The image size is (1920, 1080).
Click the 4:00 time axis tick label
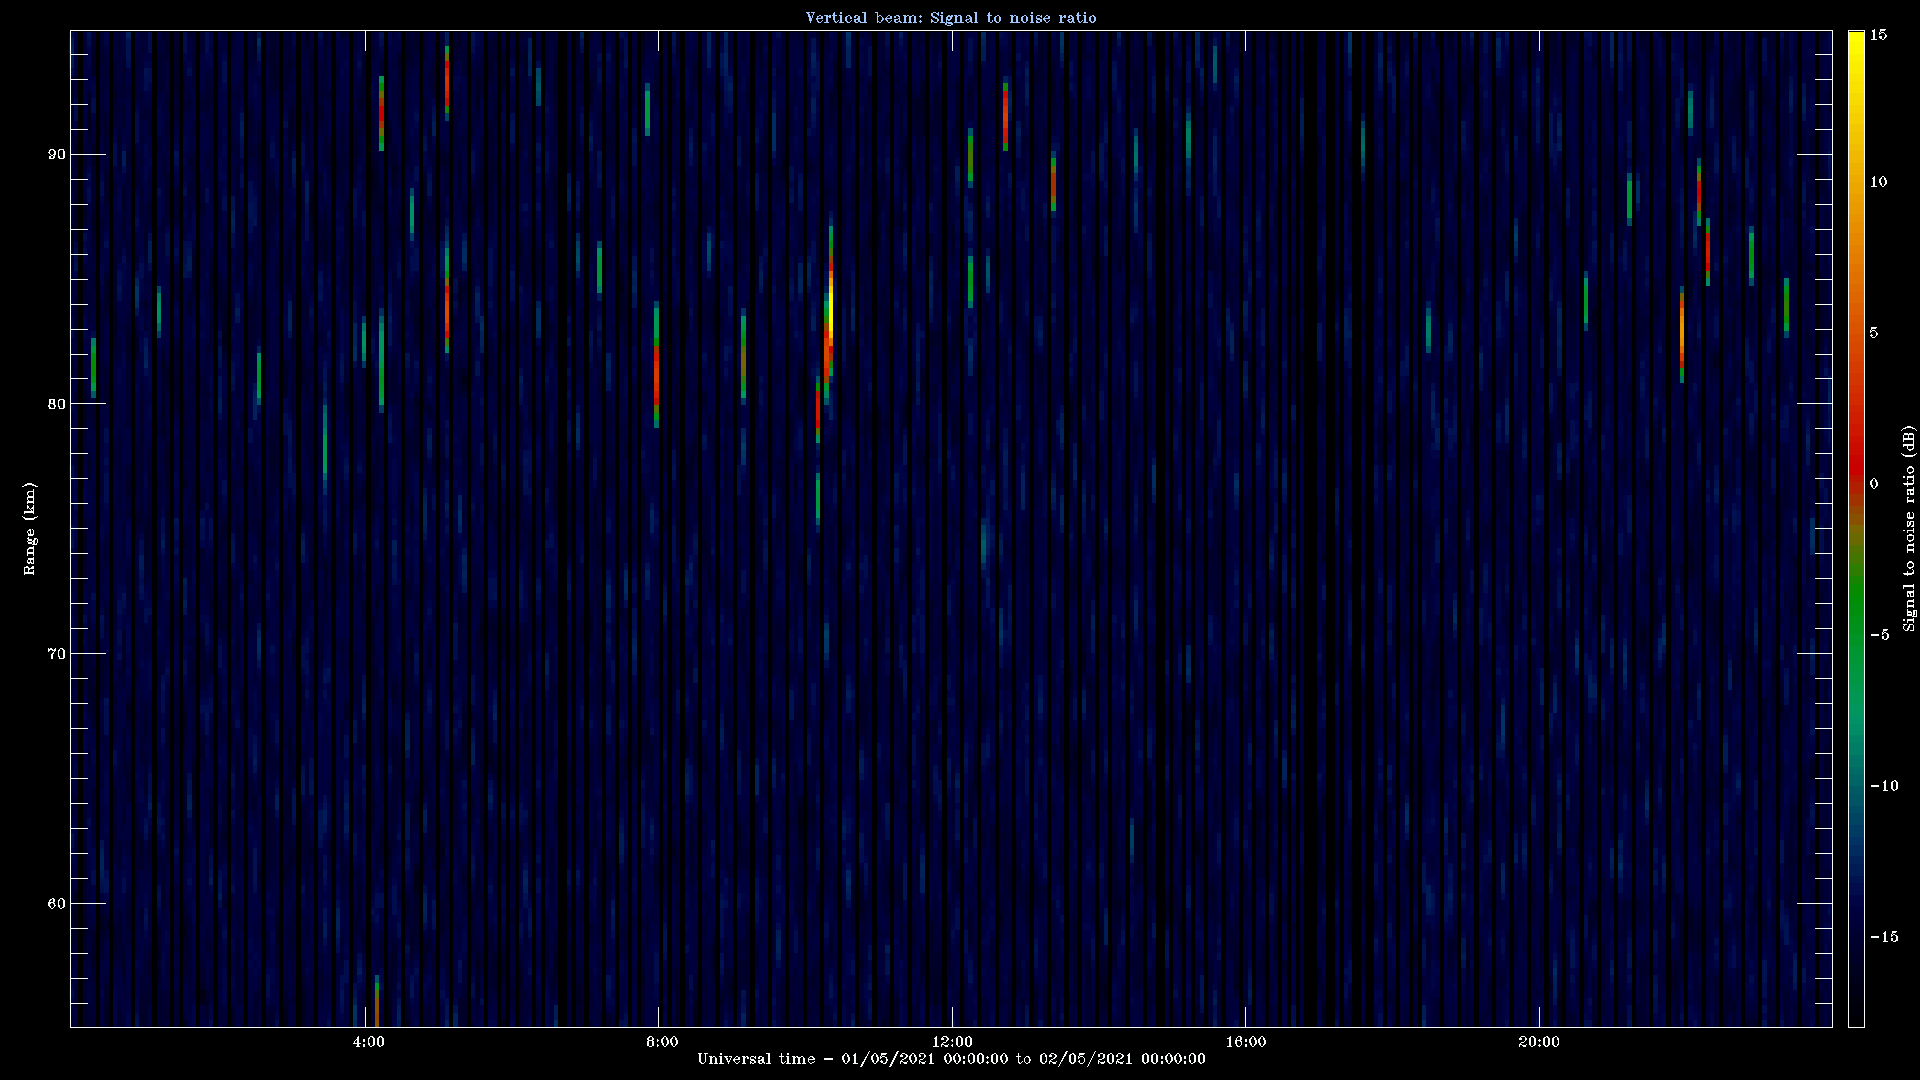coord(369,1042)
